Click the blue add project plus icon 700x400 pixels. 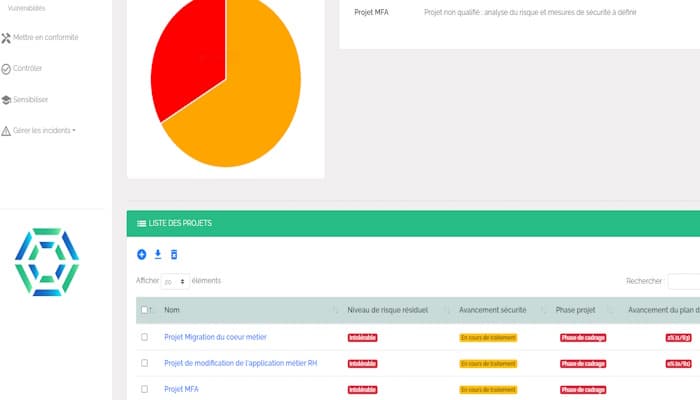click(x=142, y=254)
